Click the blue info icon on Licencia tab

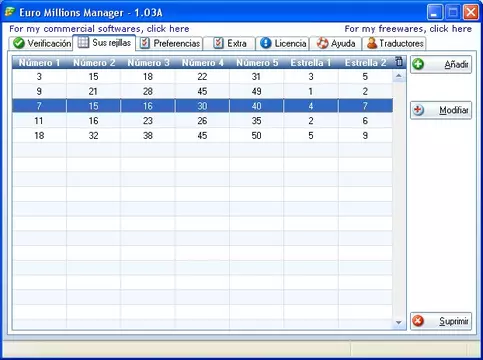click(266, 43)
